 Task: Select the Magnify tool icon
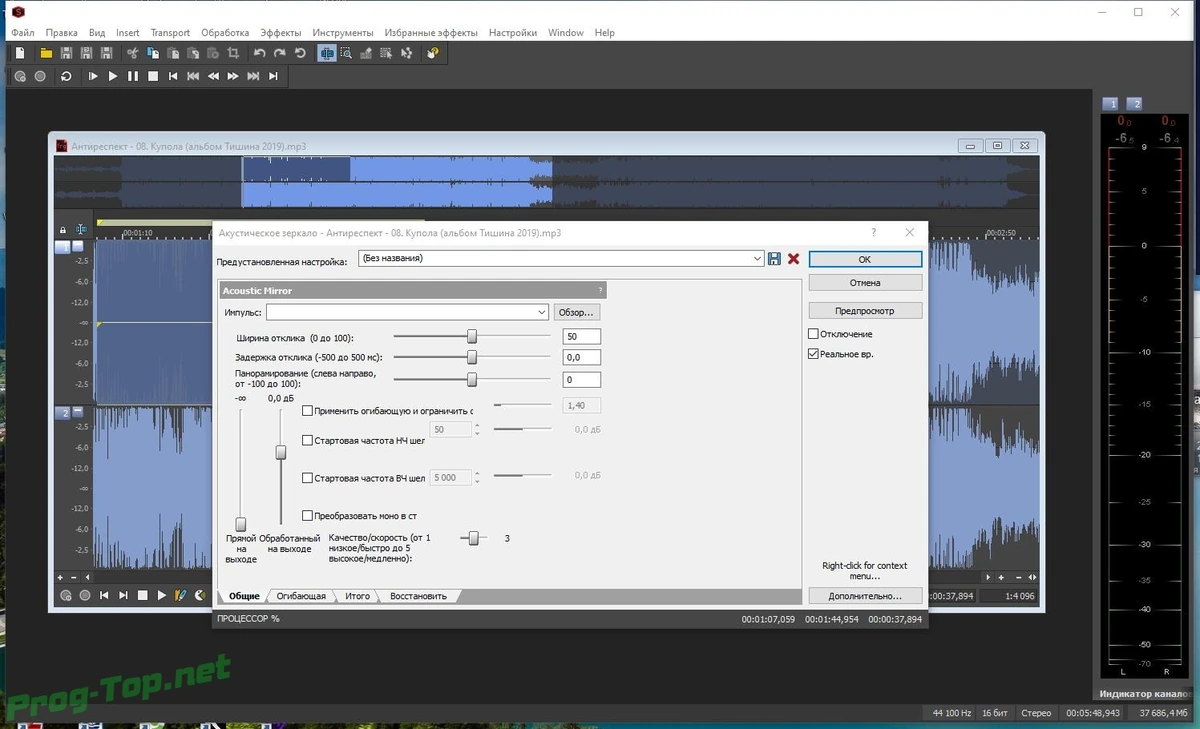coord(347,53)
